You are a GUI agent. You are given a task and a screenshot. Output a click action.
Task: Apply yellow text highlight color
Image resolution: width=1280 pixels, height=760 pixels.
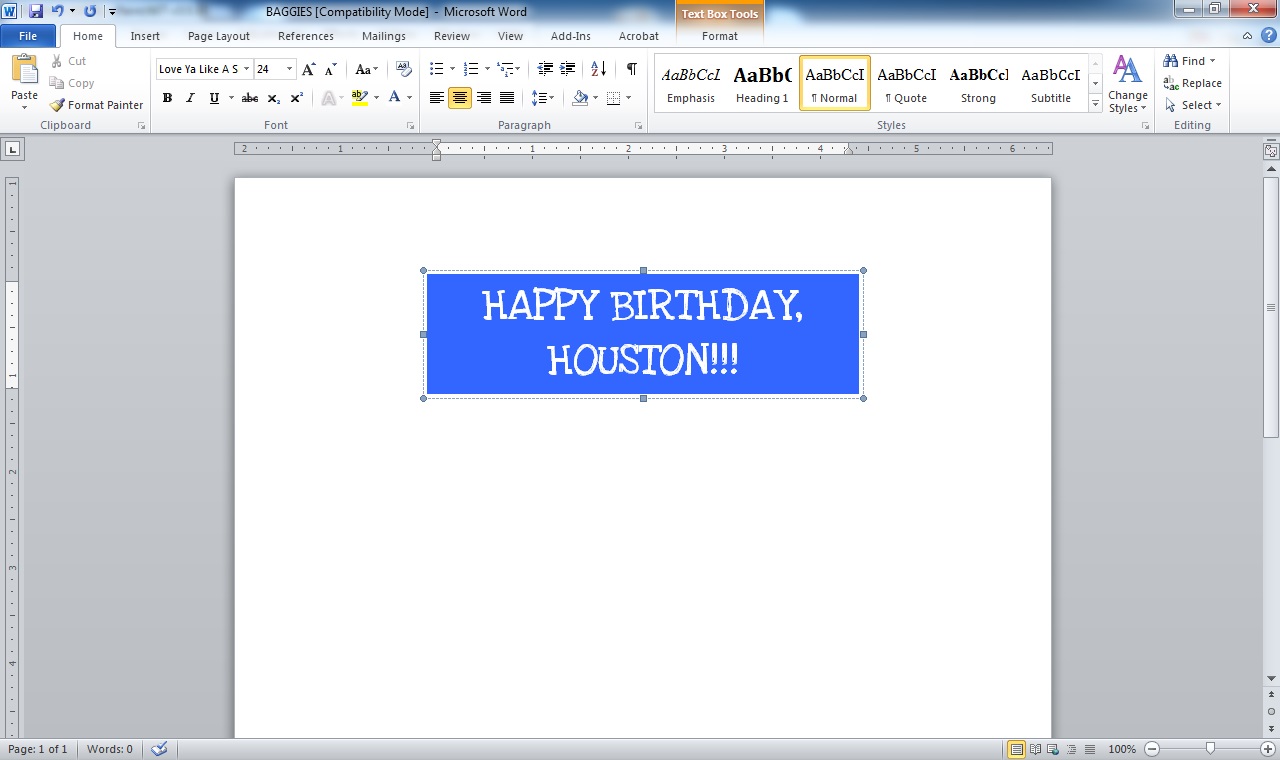360,98
